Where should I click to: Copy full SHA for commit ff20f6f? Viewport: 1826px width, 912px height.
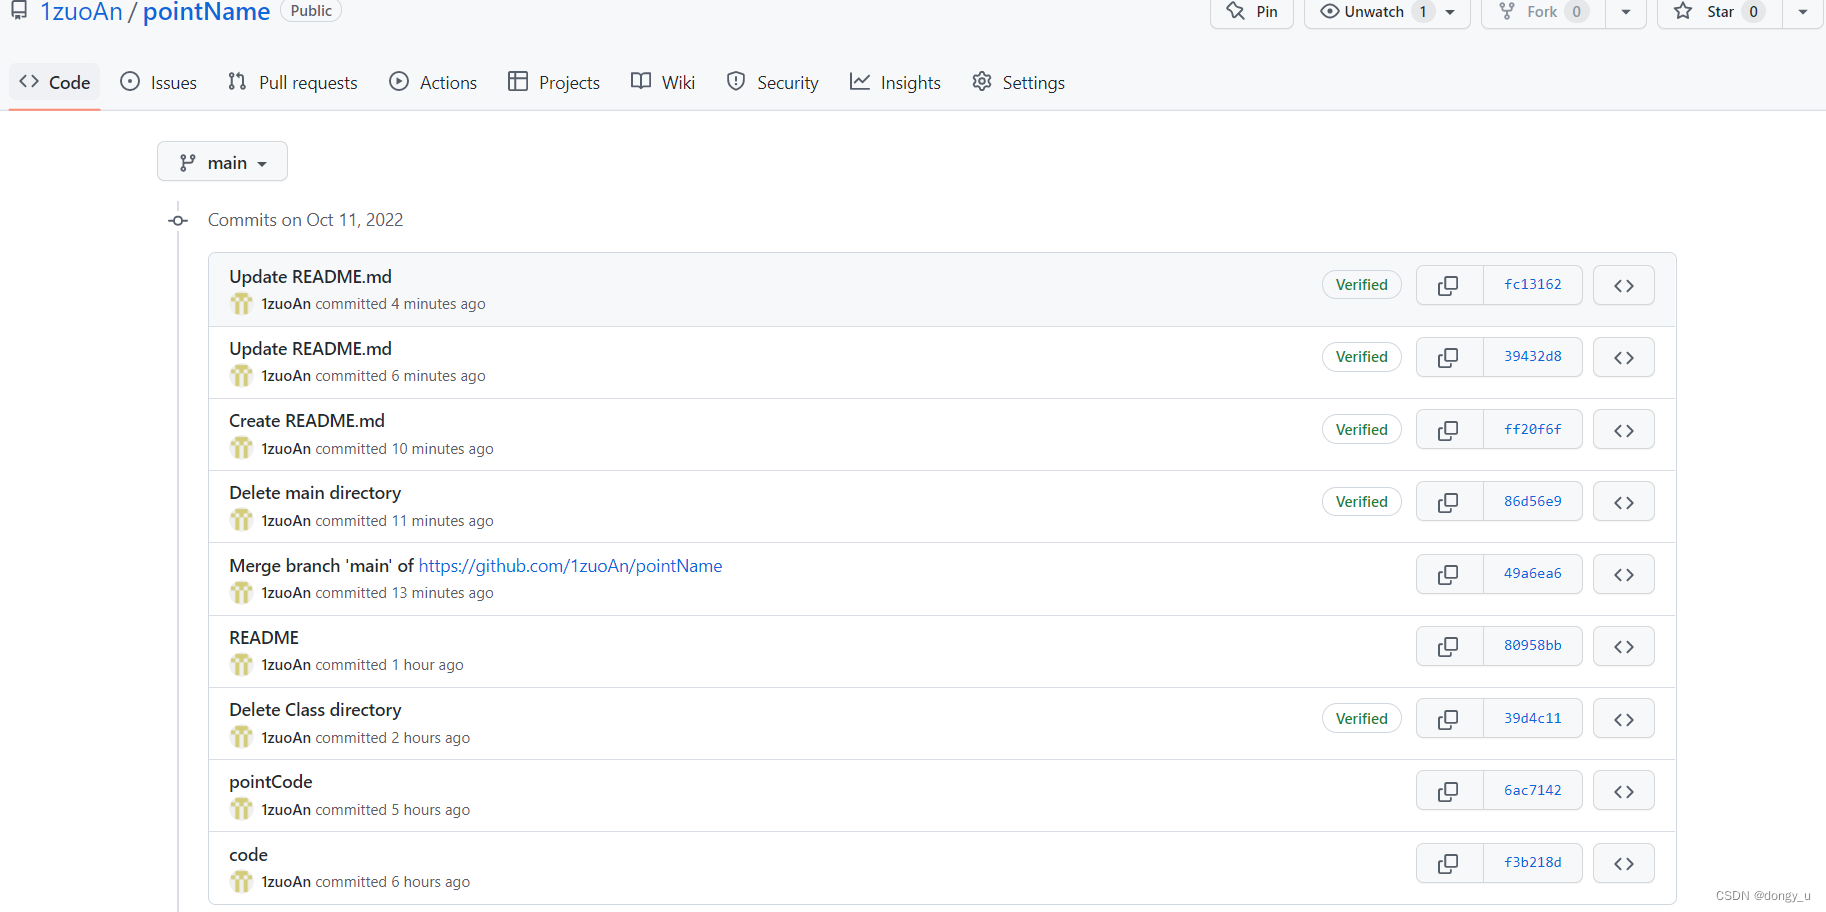pos(1449,430)
